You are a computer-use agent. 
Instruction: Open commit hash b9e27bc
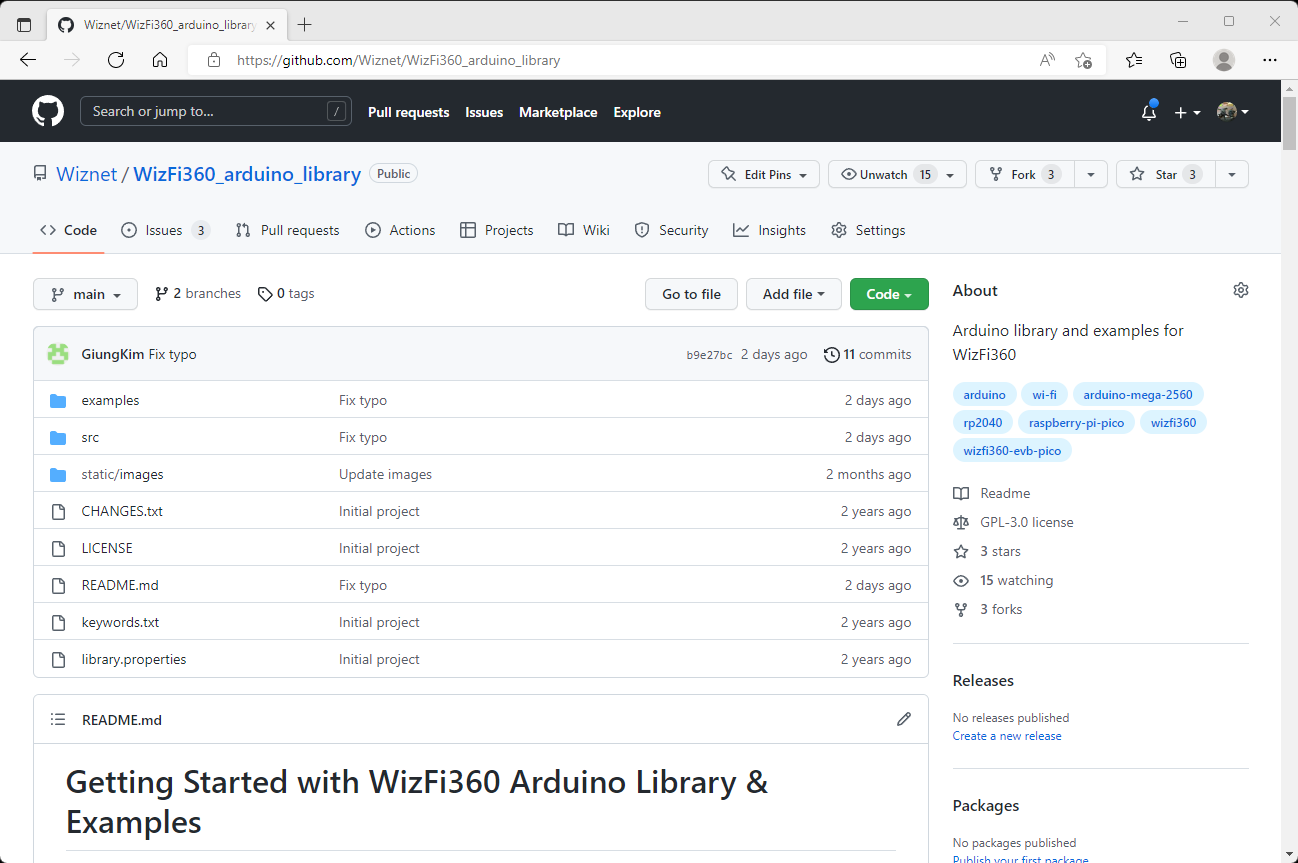pos(709,355)
